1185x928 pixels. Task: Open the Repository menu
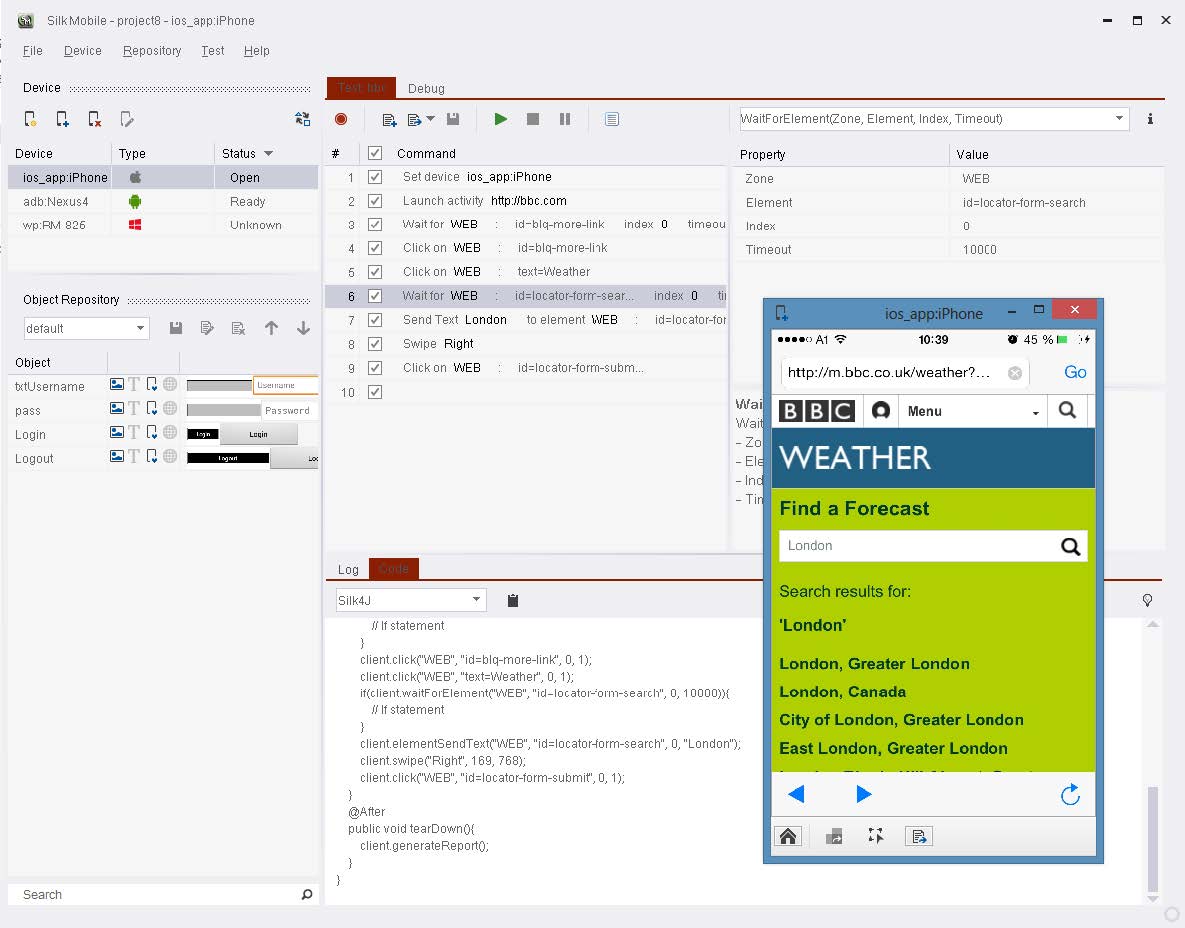152,51
